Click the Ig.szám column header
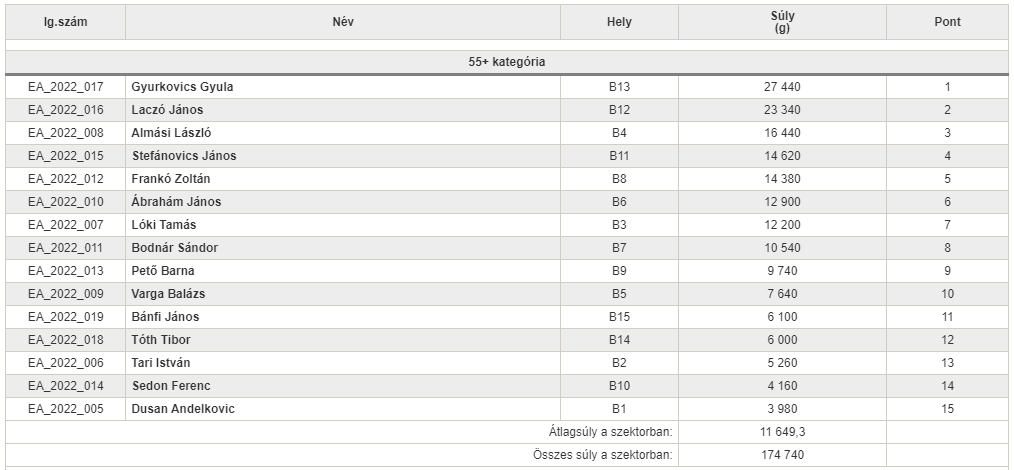This screenshot has height=470, width=1014. click(65, 22)
